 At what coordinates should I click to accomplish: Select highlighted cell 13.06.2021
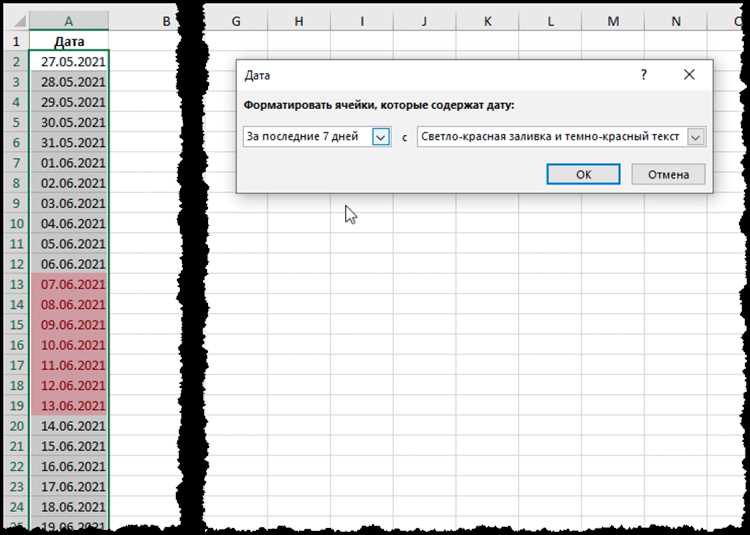69,405
